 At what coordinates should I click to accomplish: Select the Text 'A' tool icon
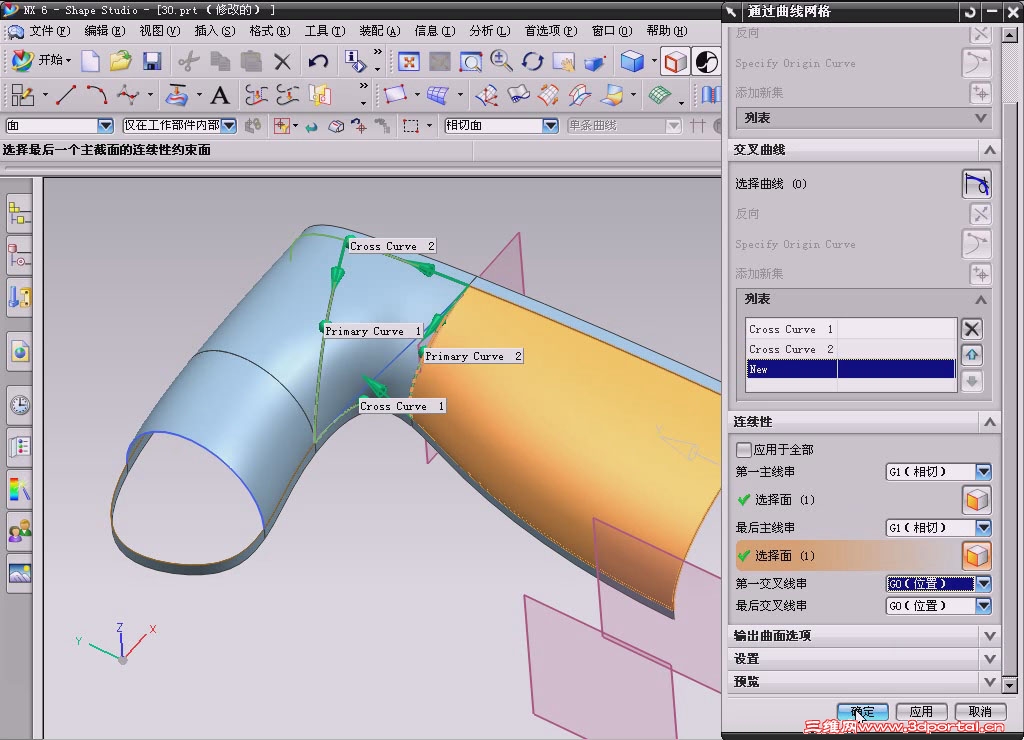[x=220, y=95]
